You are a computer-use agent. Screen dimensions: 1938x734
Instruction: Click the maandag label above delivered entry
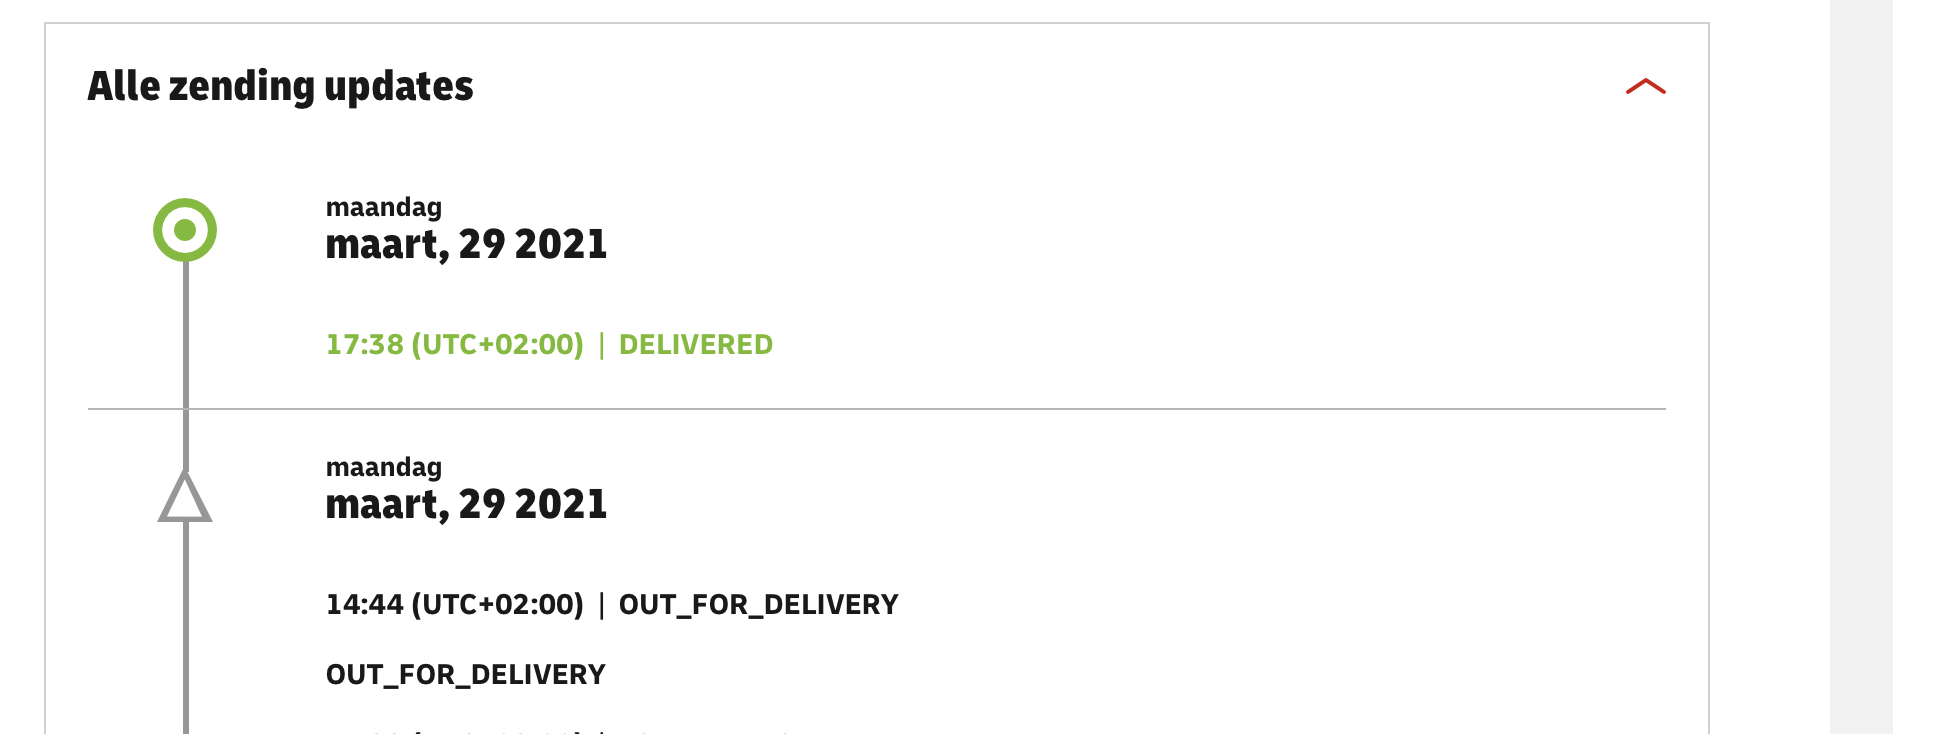pos(384,207)
